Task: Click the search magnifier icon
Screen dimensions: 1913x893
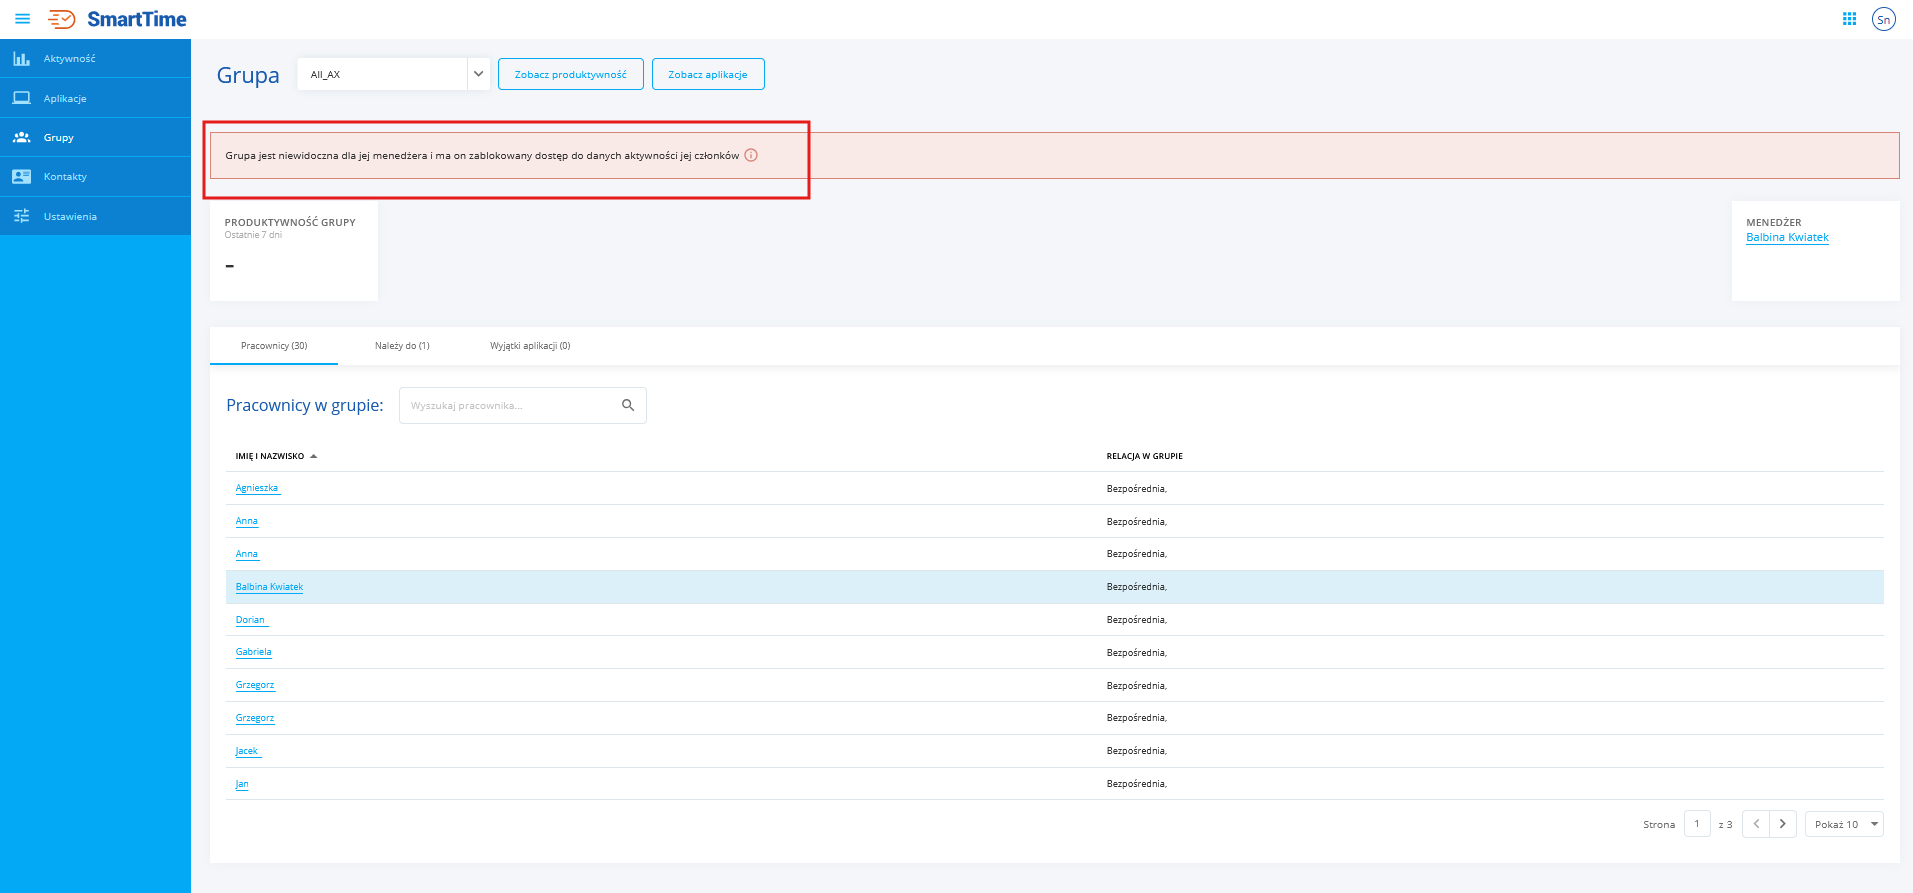Action: tap(628, 405)
